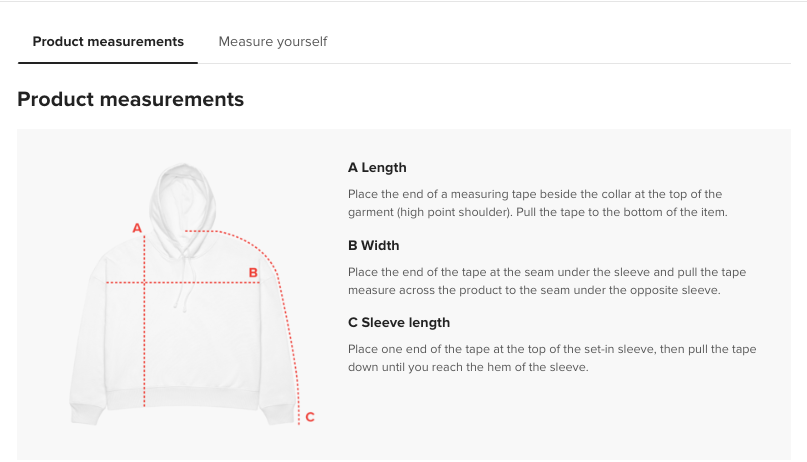This screenshot has height=462, width=807.
Task: Click the red A marker on diagram
Action: tap(137, 228)
